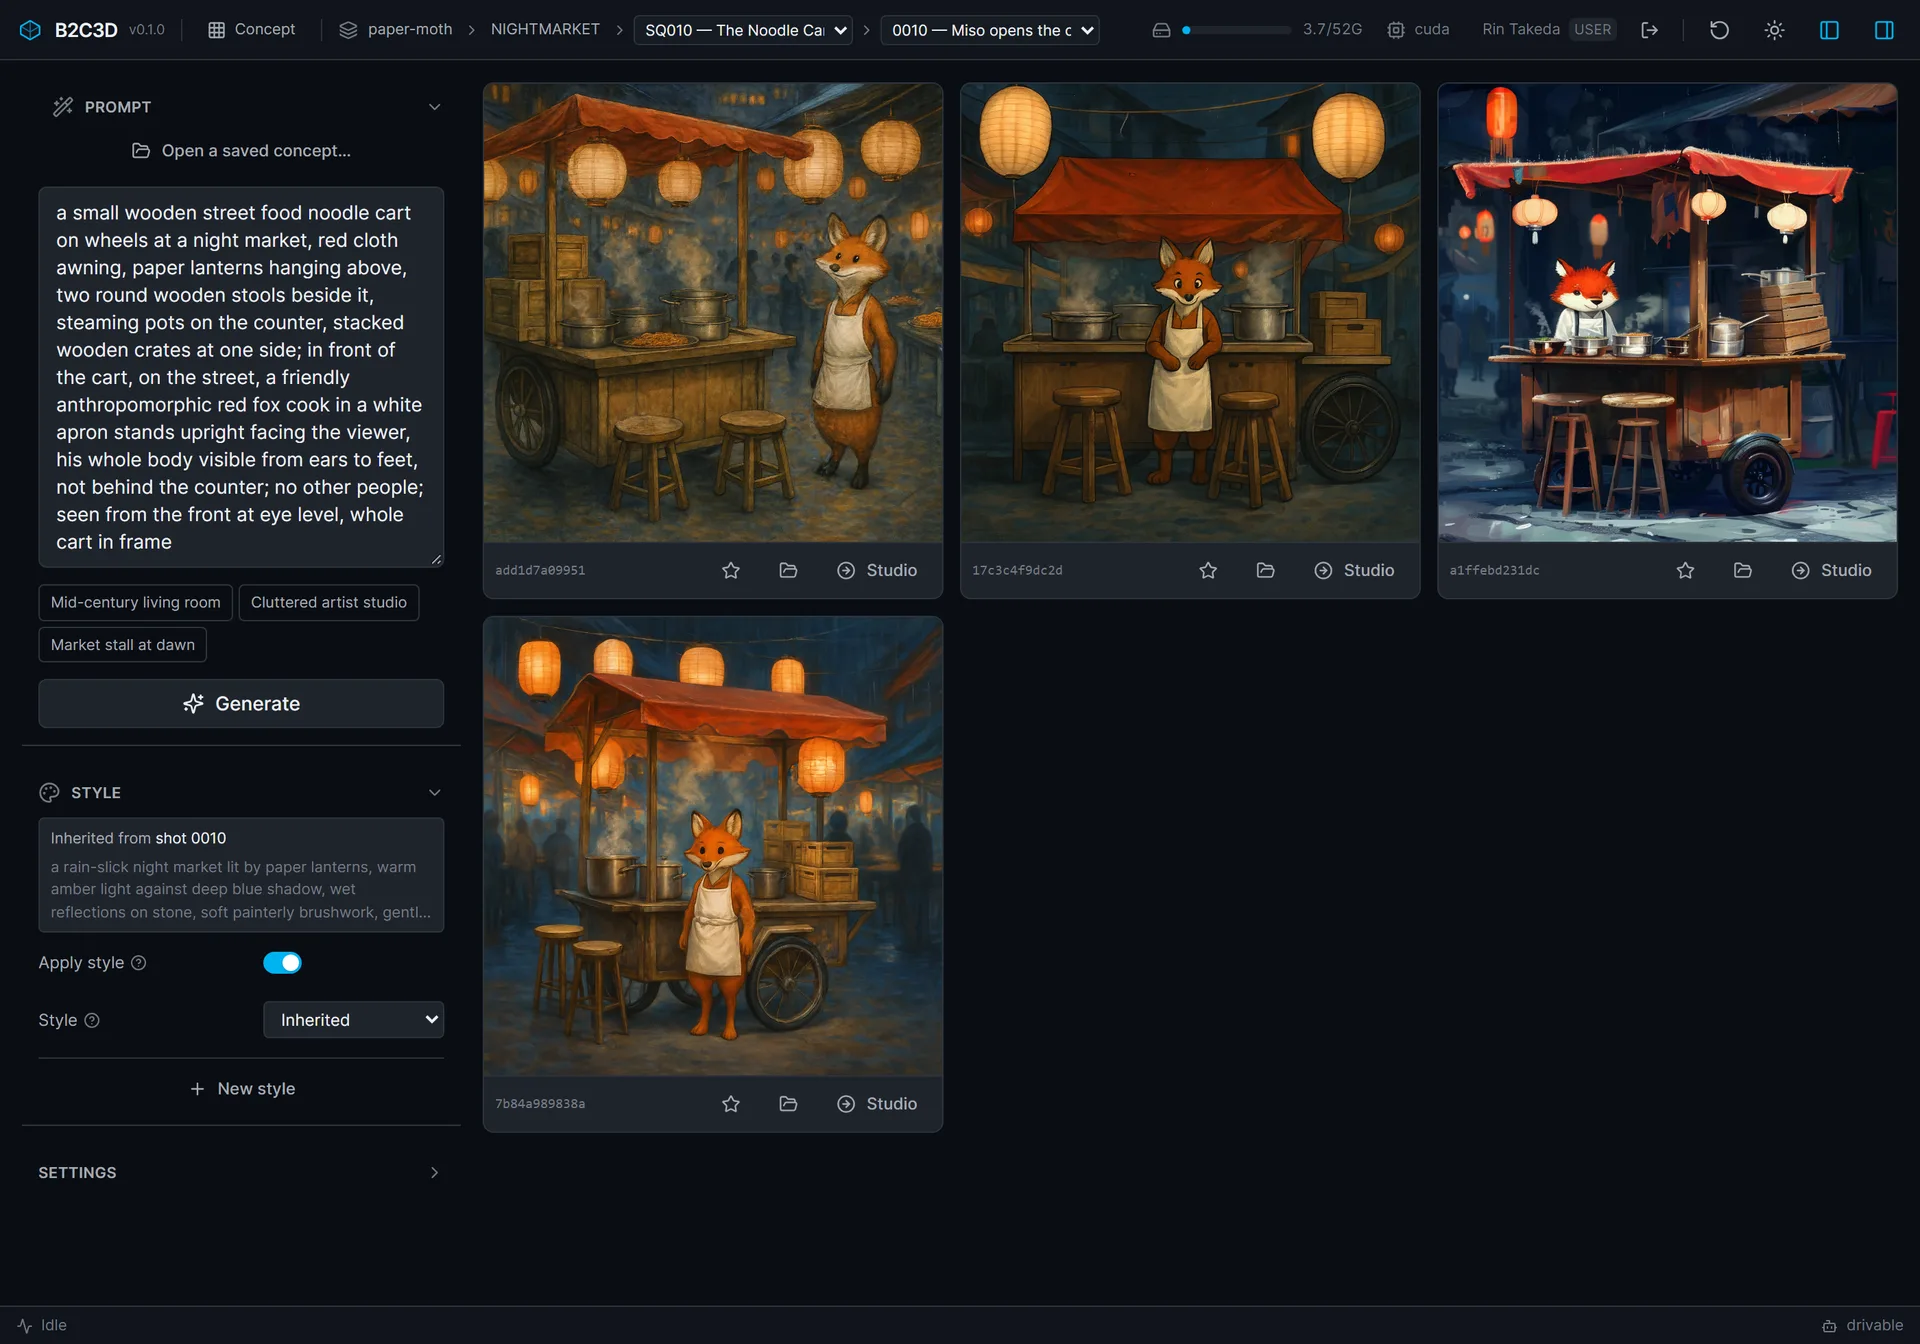
Task: Open the SQ010 — The Noodle Cart sequence dropdown
Action: coord(743,30)
